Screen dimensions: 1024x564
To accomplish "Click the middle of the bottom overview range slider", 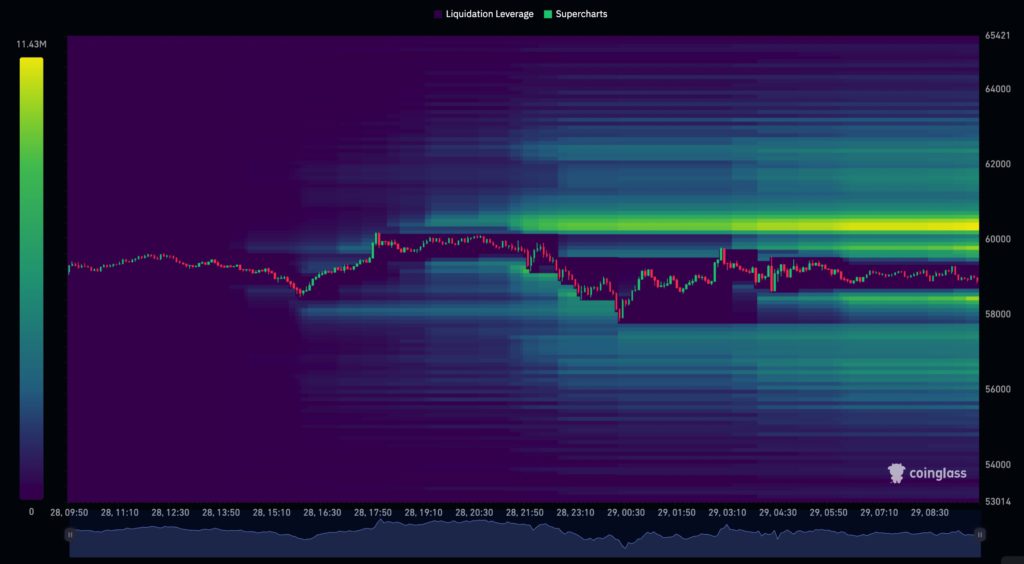I will [525, 538].
